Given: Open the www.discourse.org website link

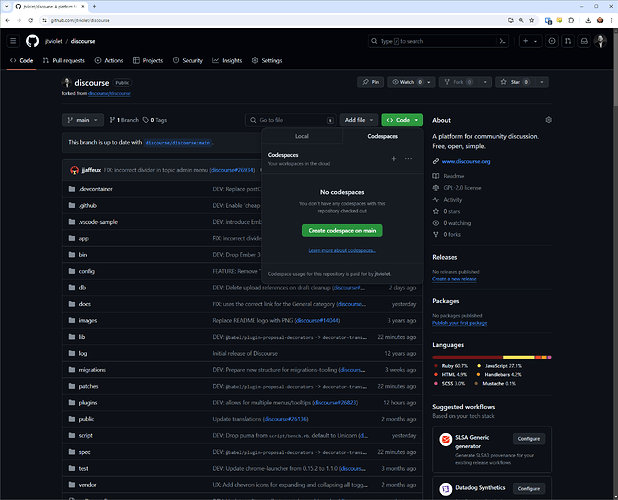Looking at the screenshot, I should coord(466,161).
